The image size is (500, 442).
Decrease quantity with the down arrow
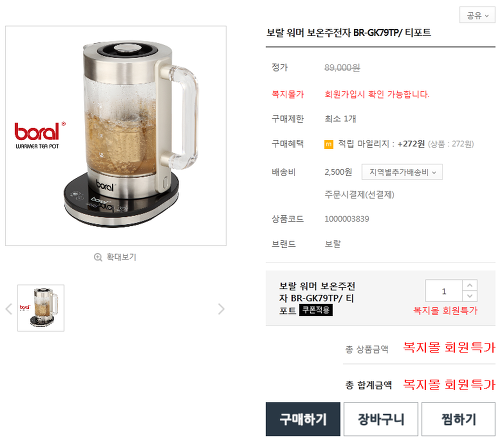point(470,296)
